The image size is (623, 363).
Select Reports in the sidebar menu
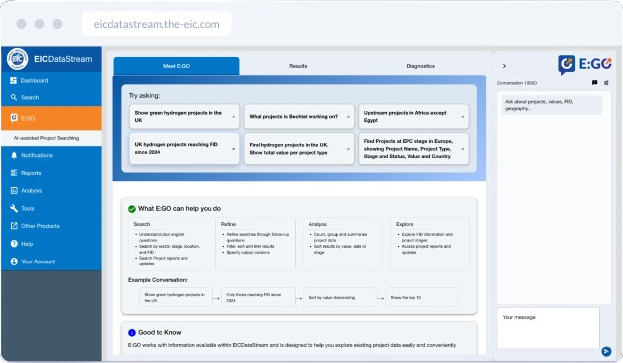[x=51, y=173]
